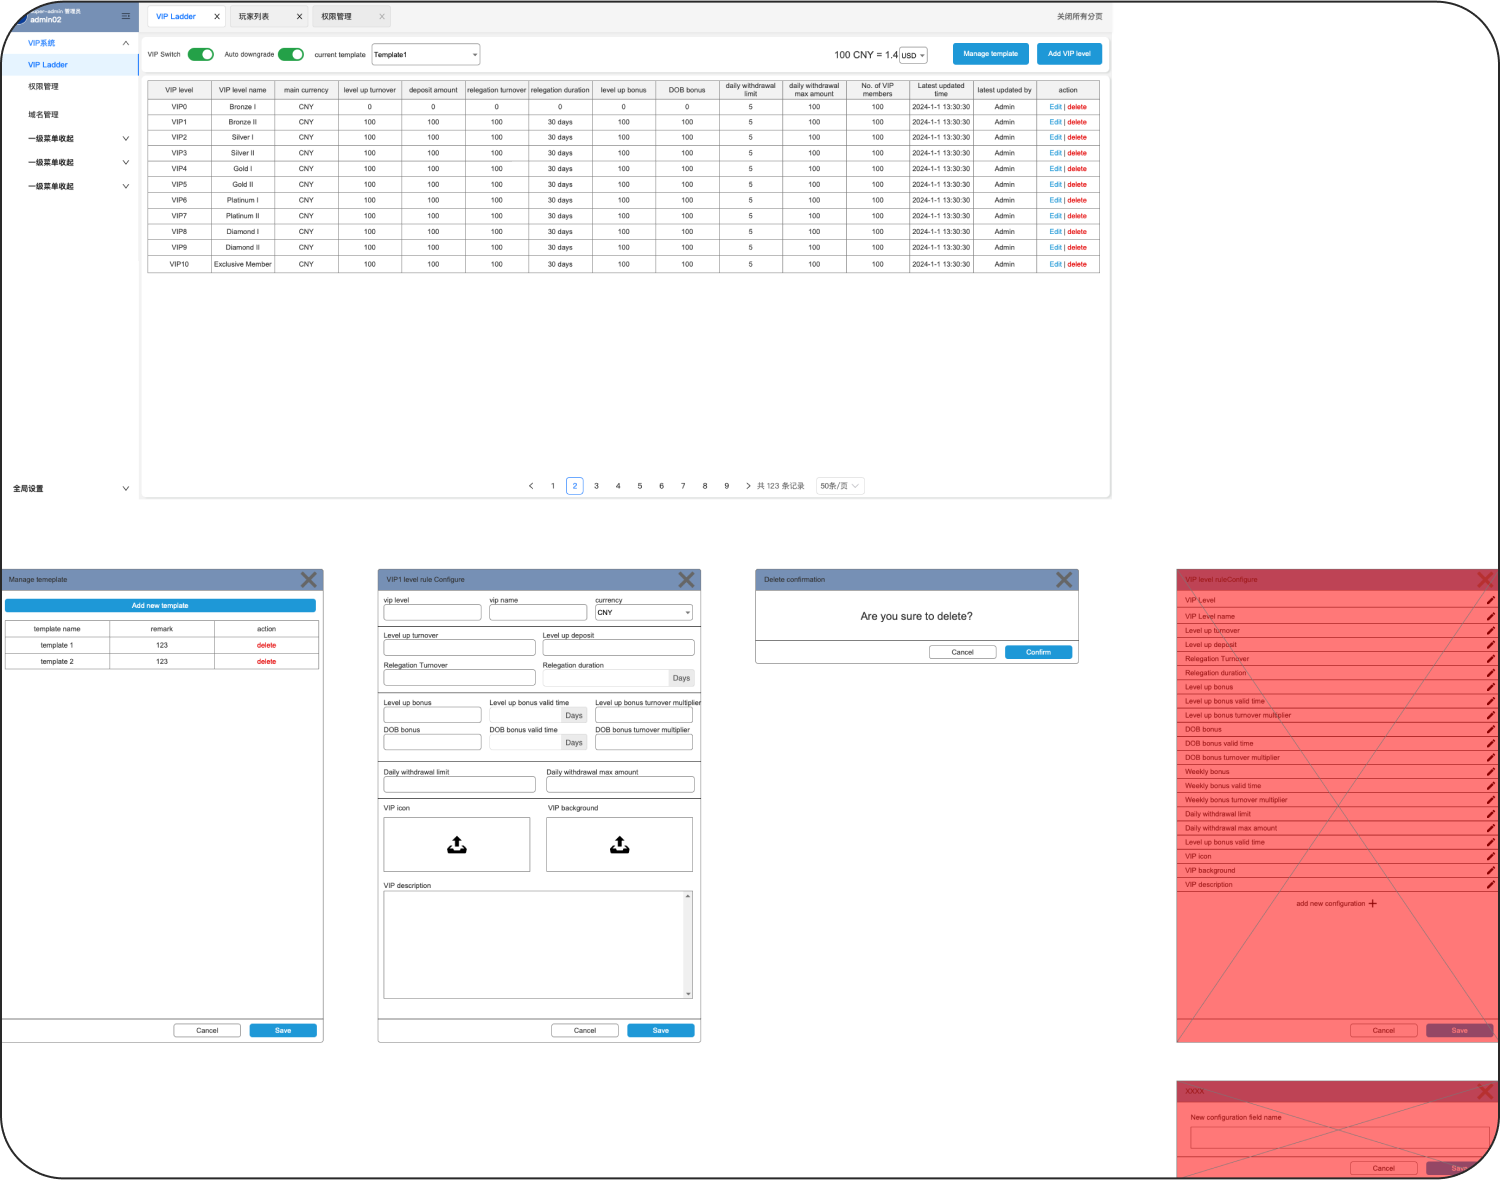This screenshot has height=1180, width=1500.
Task: Click pencil icon beside VIP description
Action: (x=1490, y=885)
